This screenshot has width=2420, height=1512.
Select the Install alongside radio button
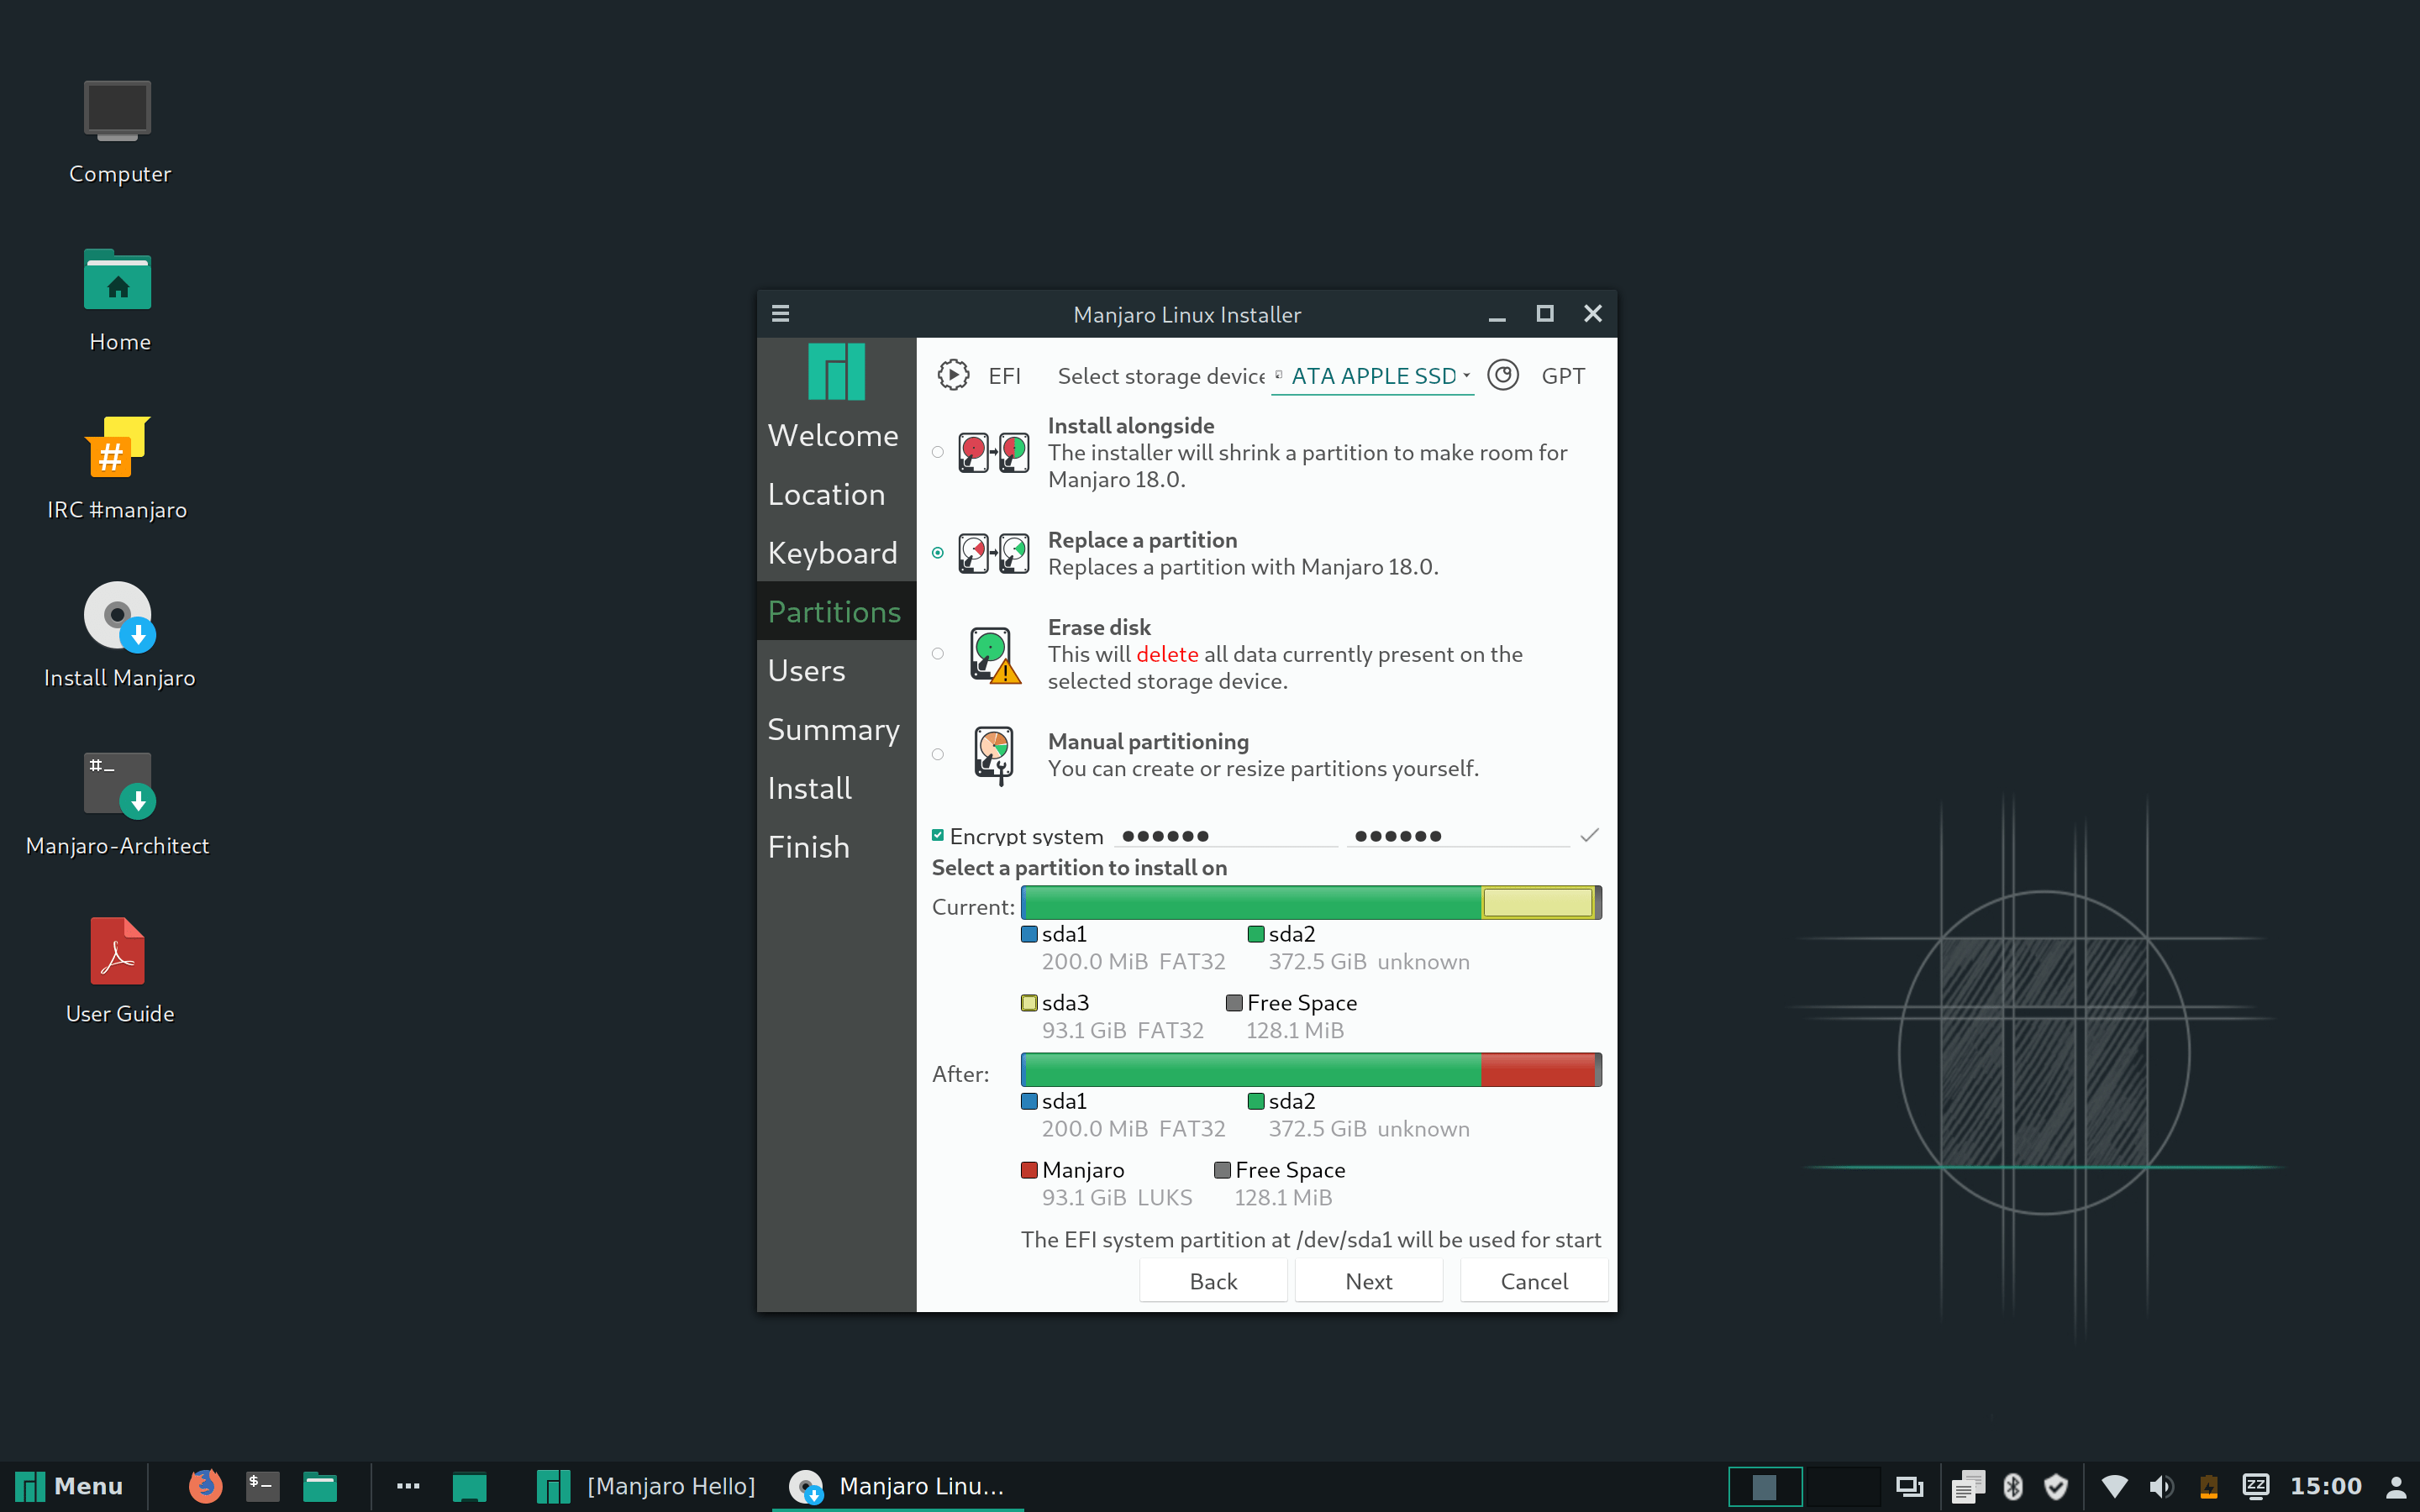tap(938, 452)
